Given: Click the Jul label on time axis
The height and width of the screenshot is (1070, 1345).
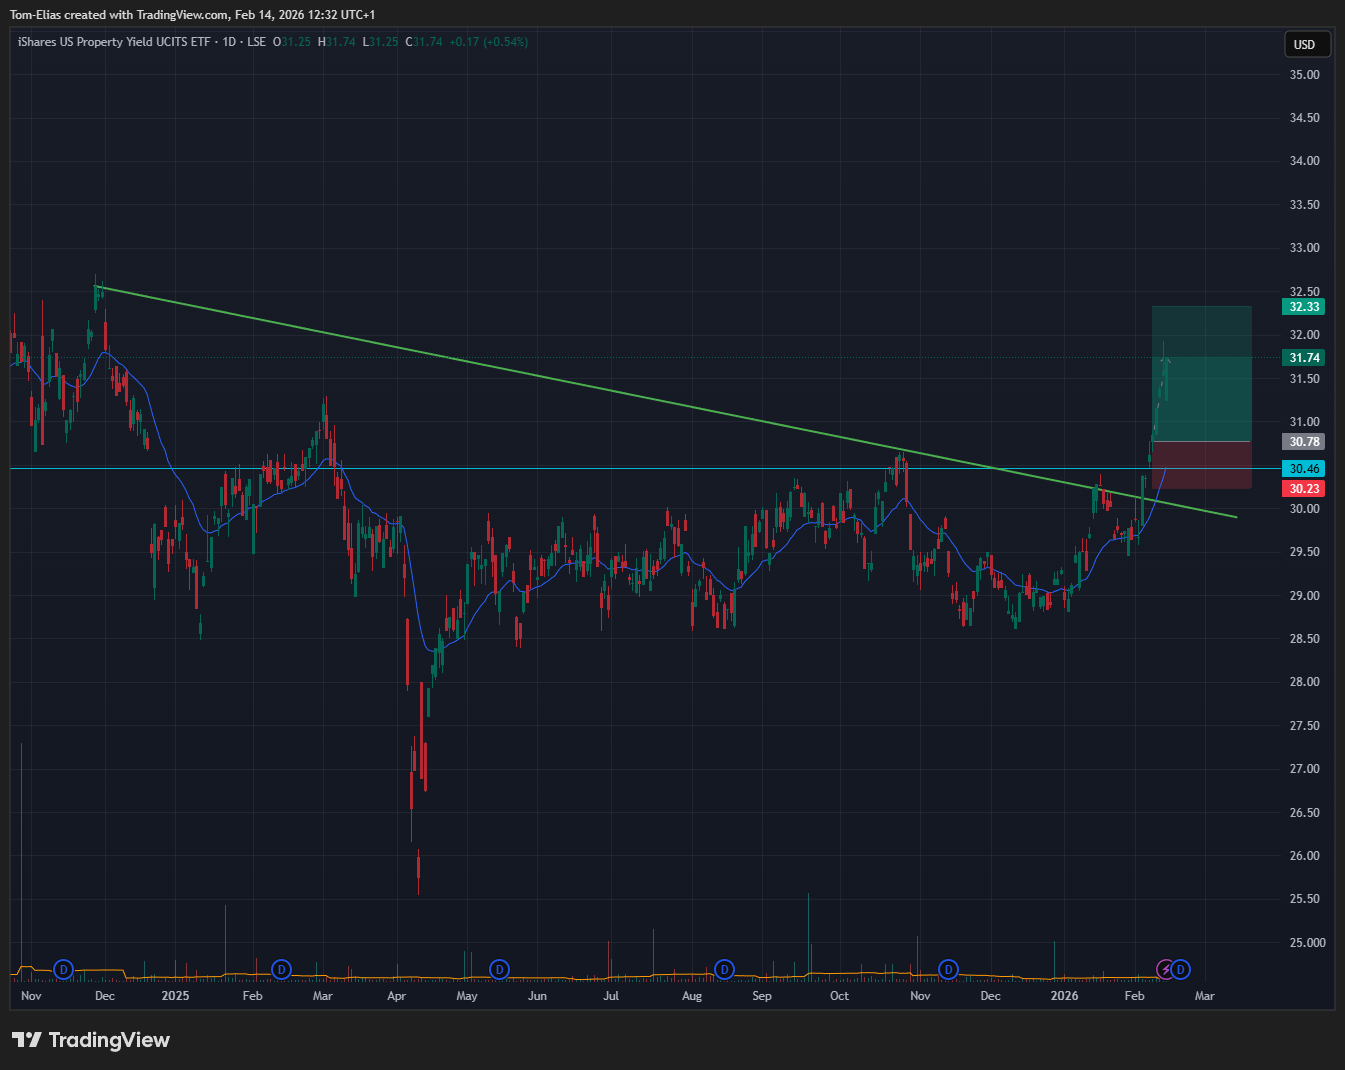Looking at the screenshot, I should [611, 996].
